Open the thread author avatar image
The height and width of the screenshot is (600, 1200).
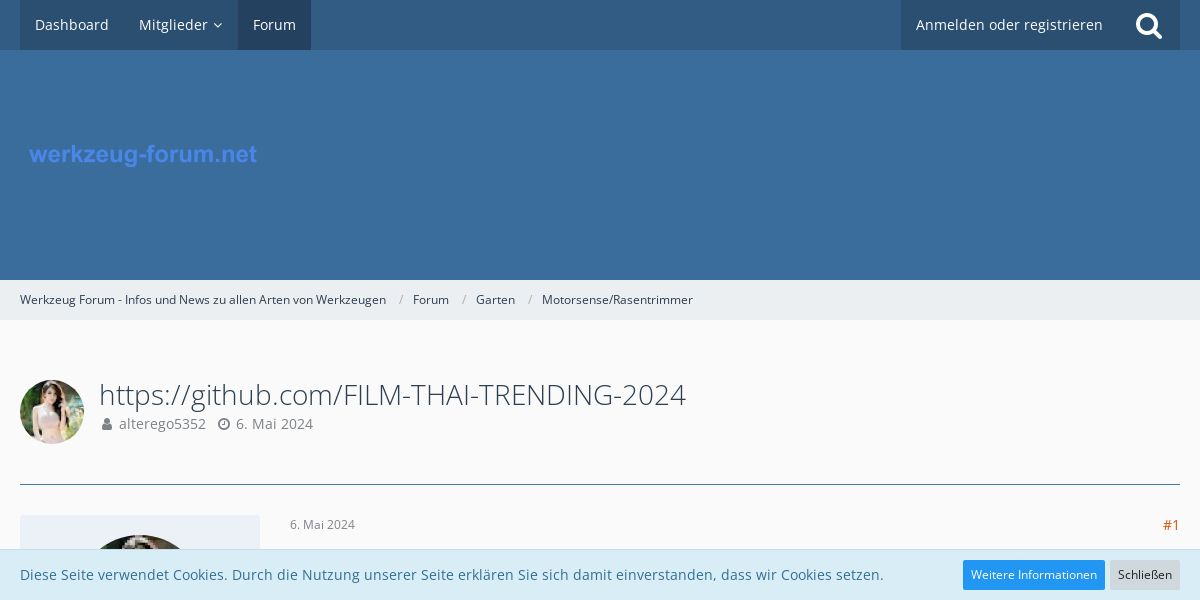[52, 412]
